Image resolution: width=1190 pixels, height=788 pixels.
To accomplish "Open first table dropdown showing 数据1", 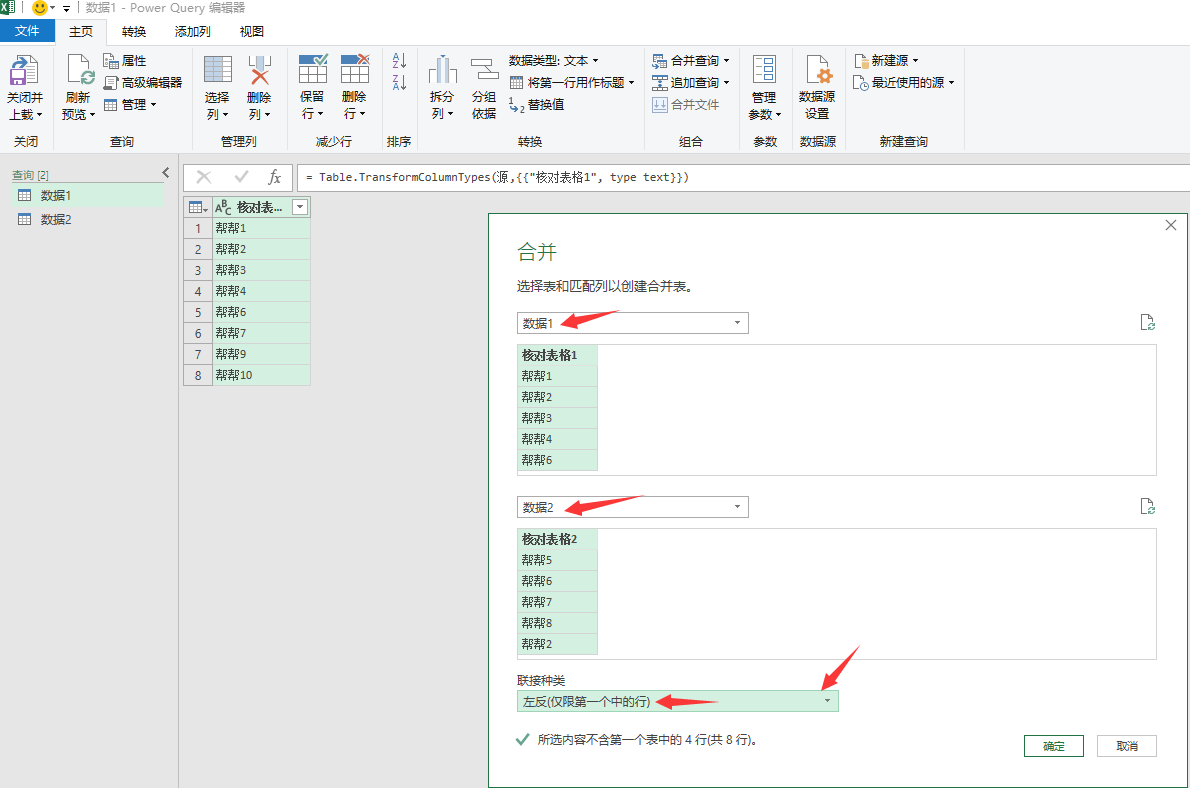I will point(633,323).
